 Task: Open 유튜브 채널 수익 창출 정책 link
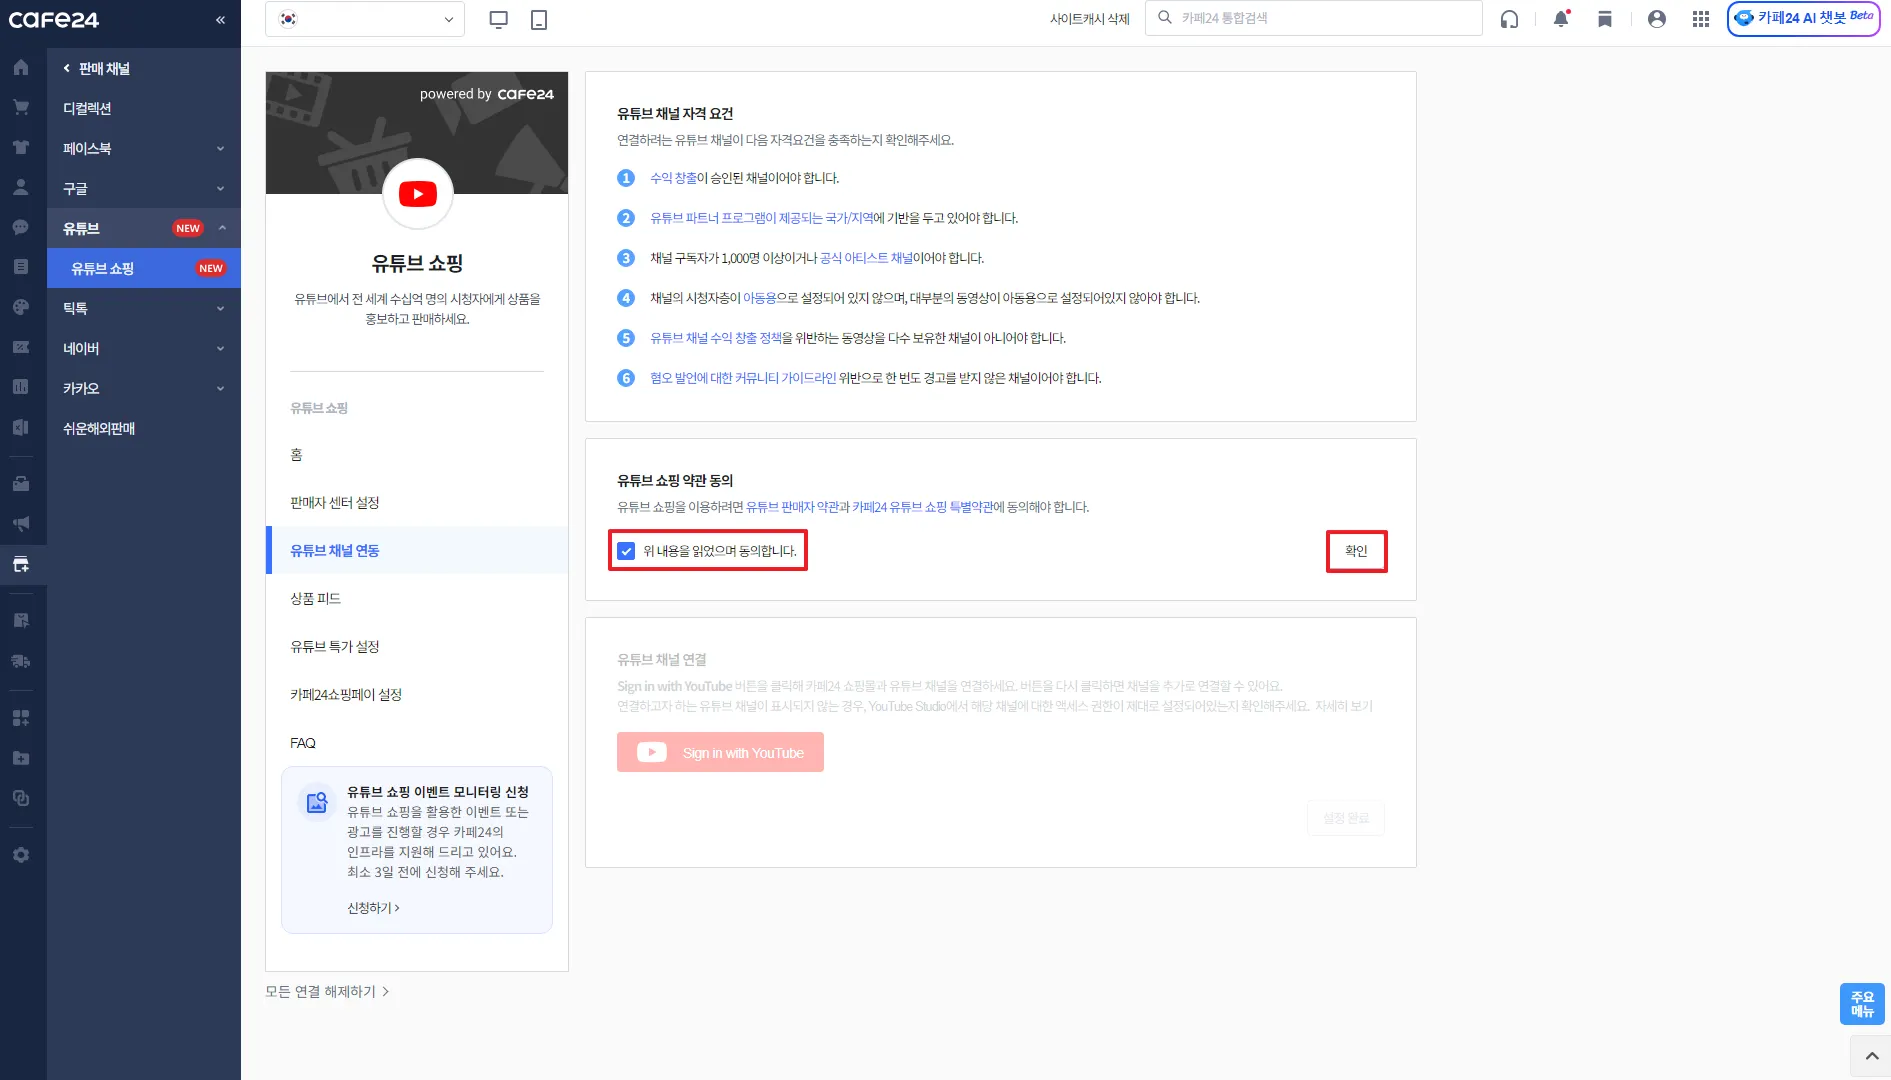(x=716, y=338)
